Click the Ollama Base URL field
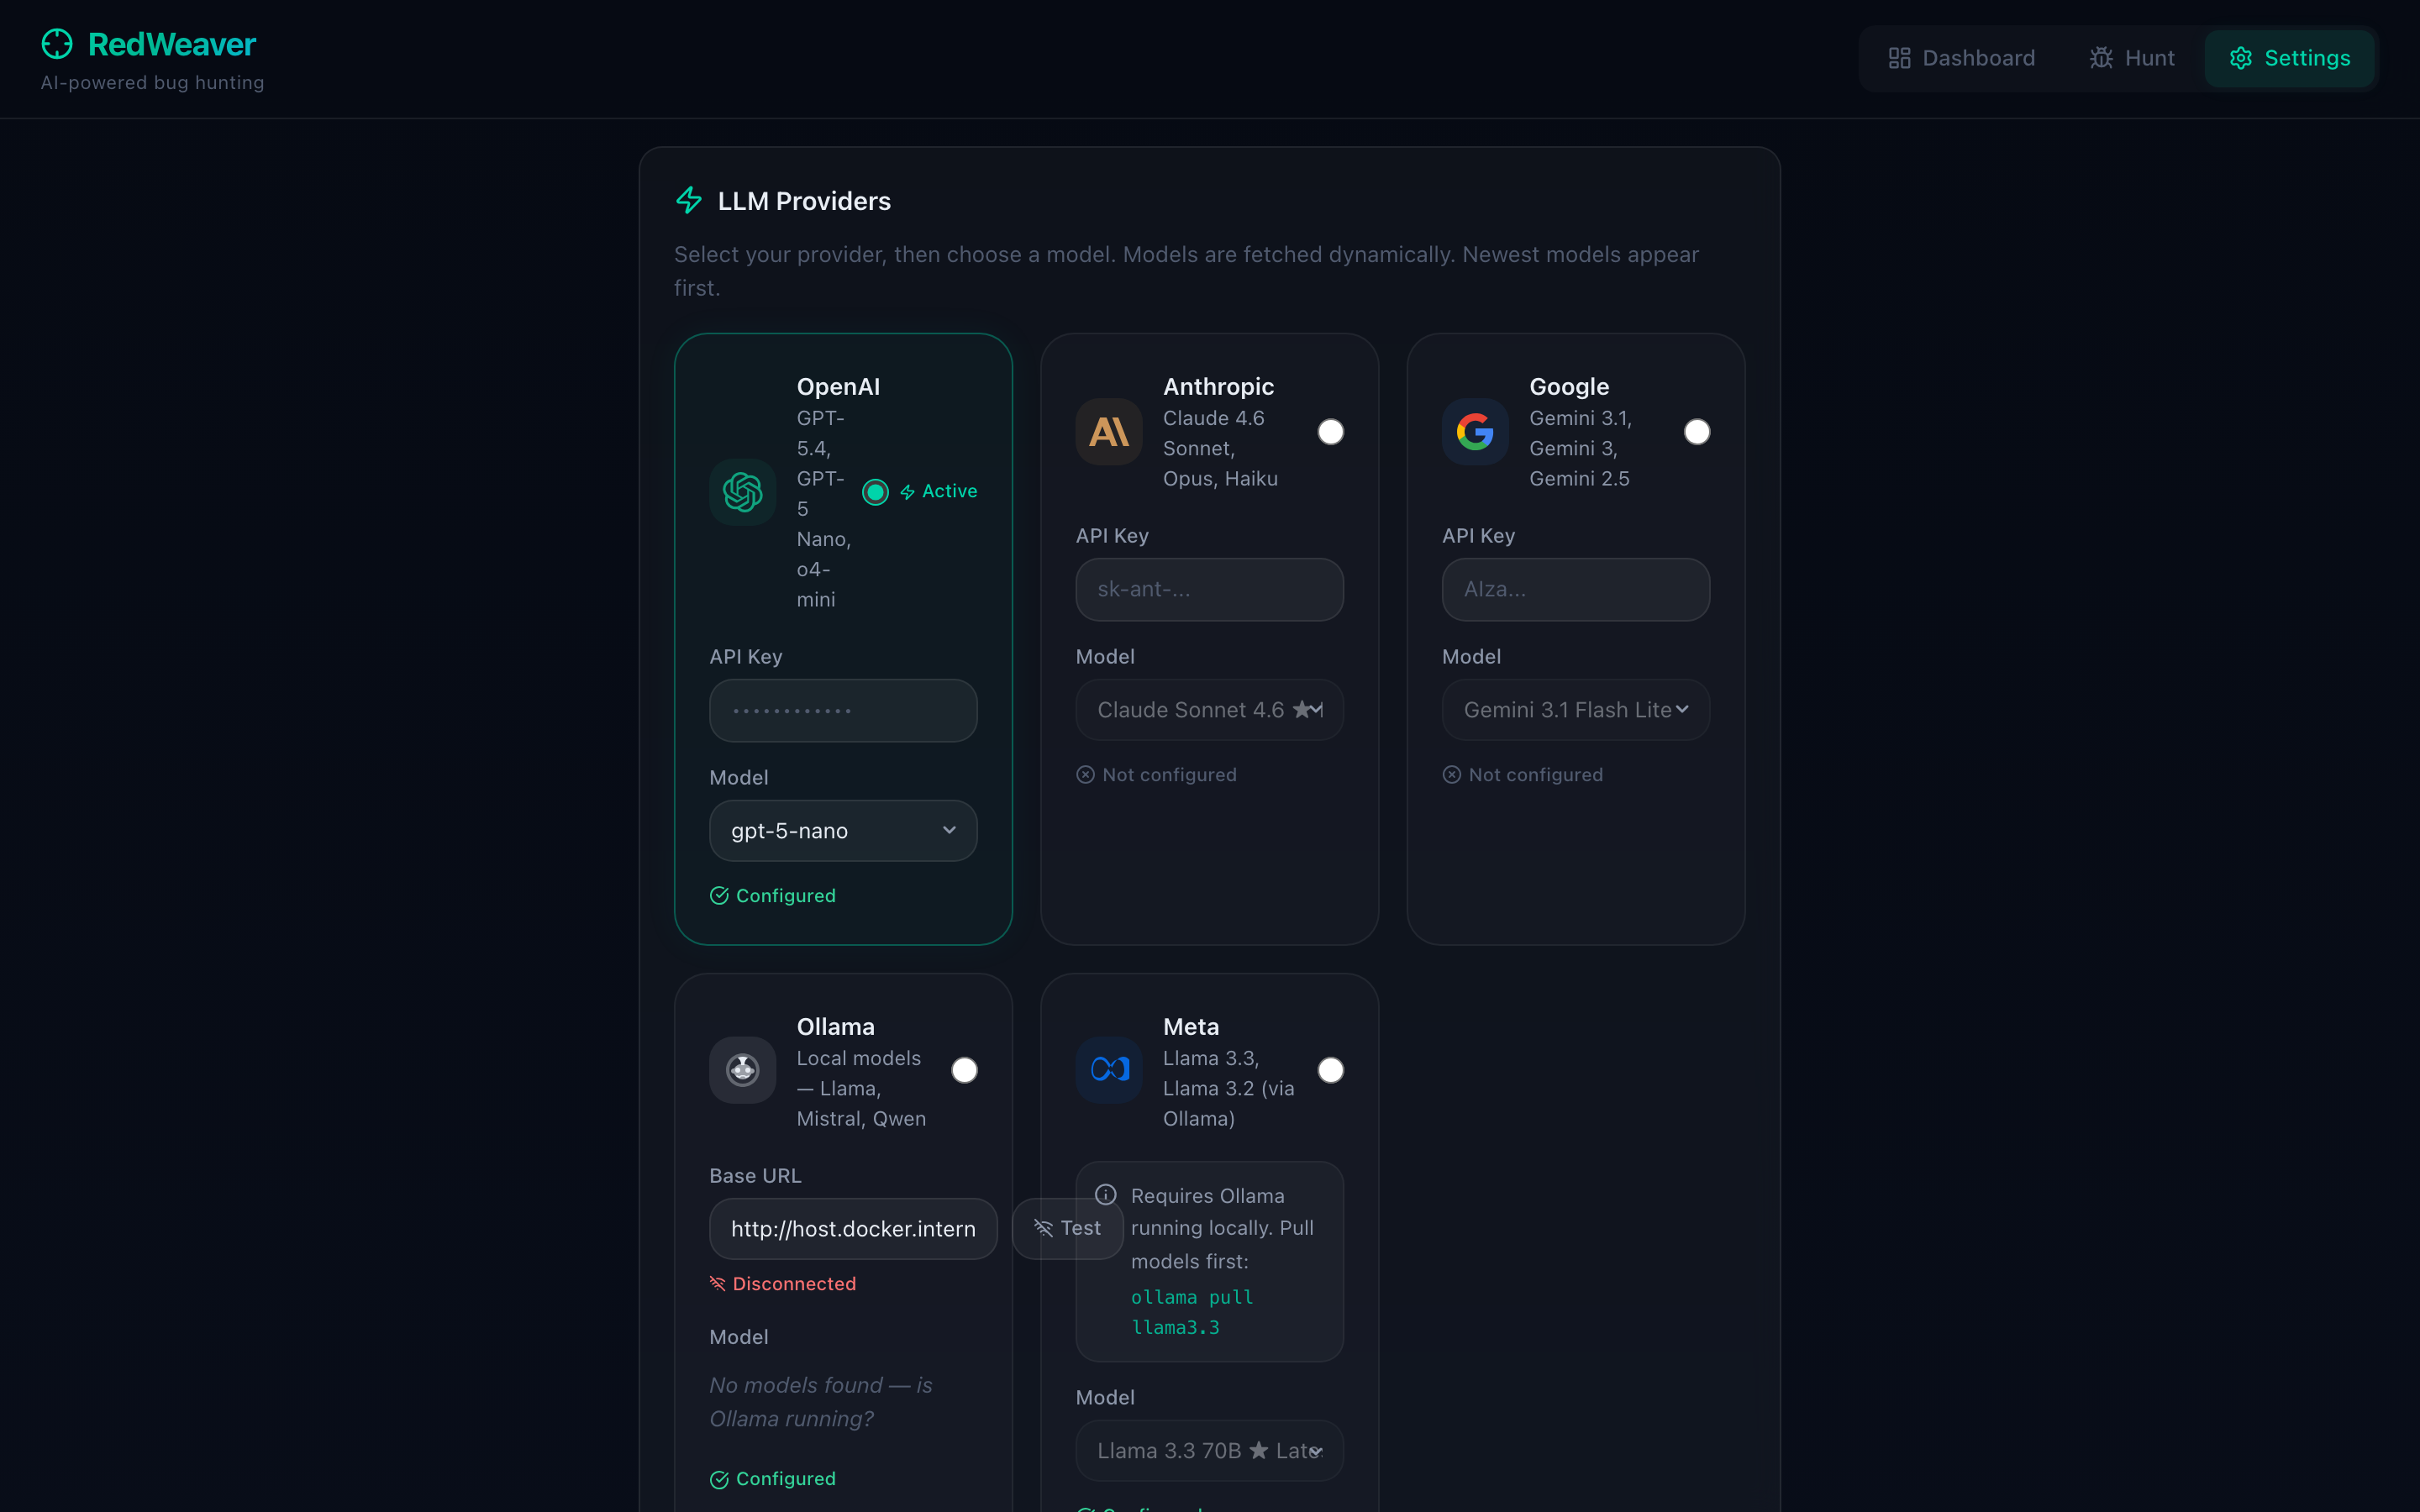Viewport: 2420px width, 1512px height. point(852,1229)
